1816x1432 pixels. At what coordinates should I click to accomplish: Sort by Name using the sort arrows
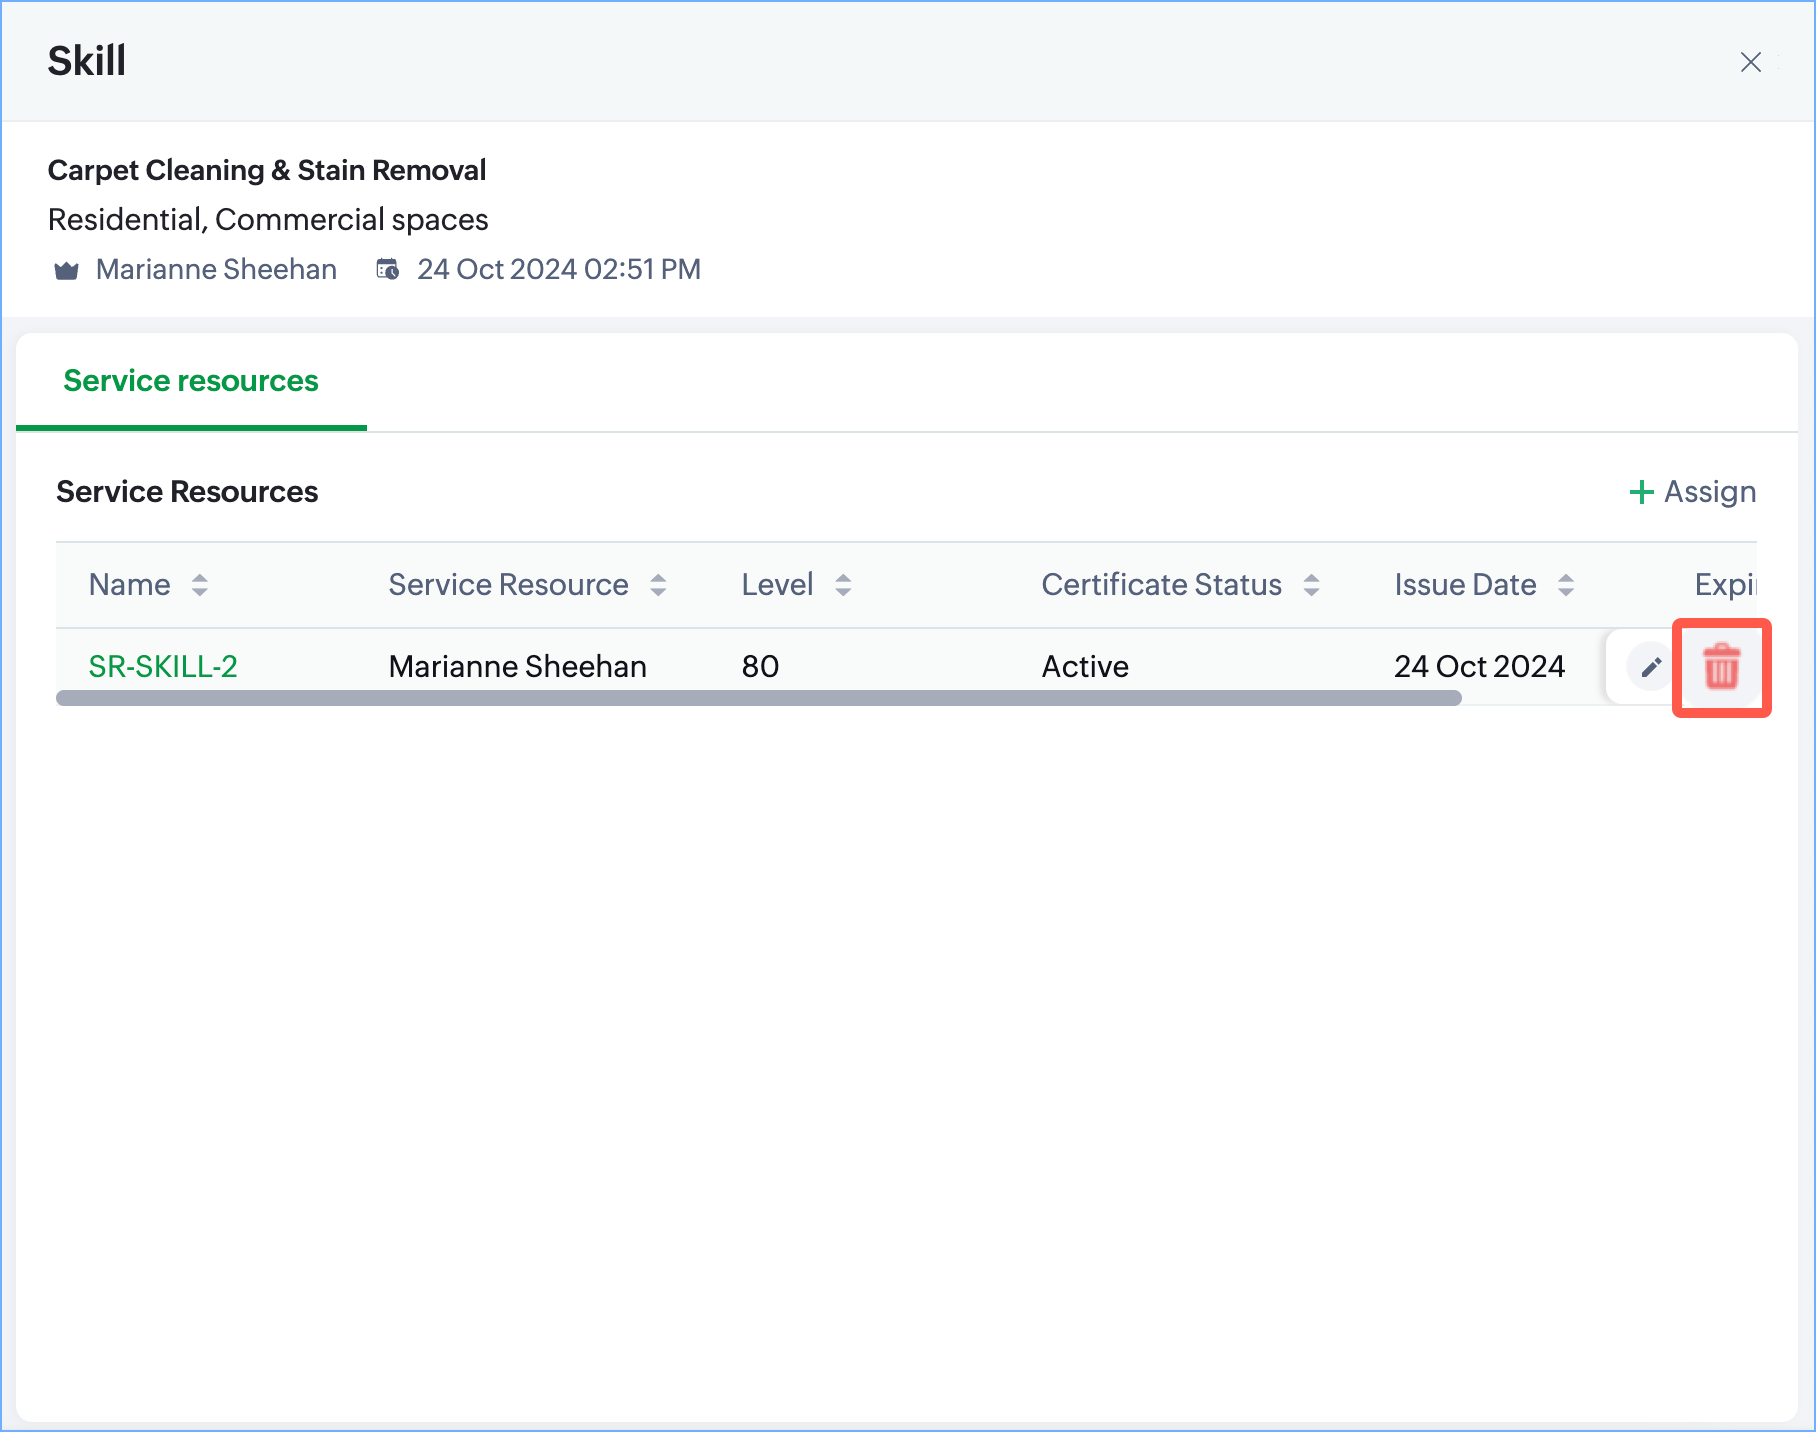coord(200,585)
